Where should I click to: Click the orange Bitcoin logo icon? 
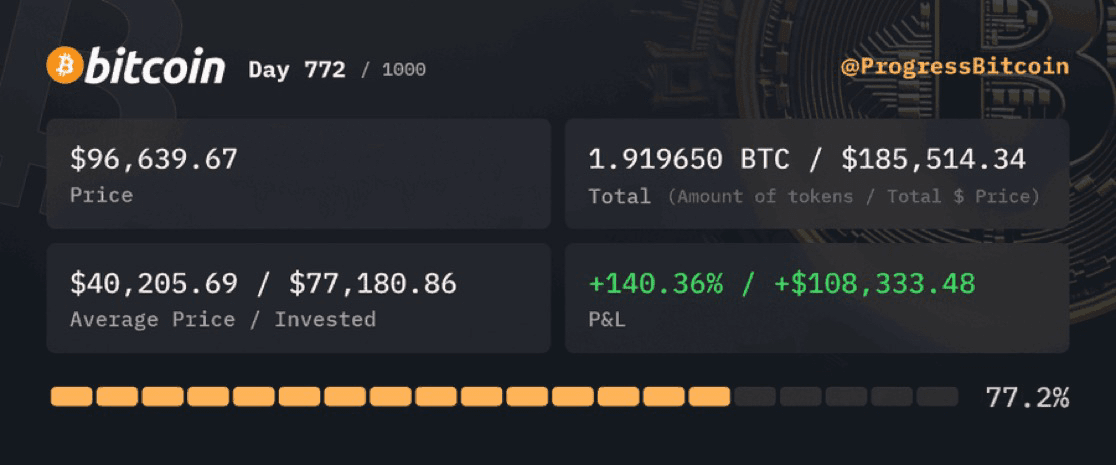[x=65, y=66]
